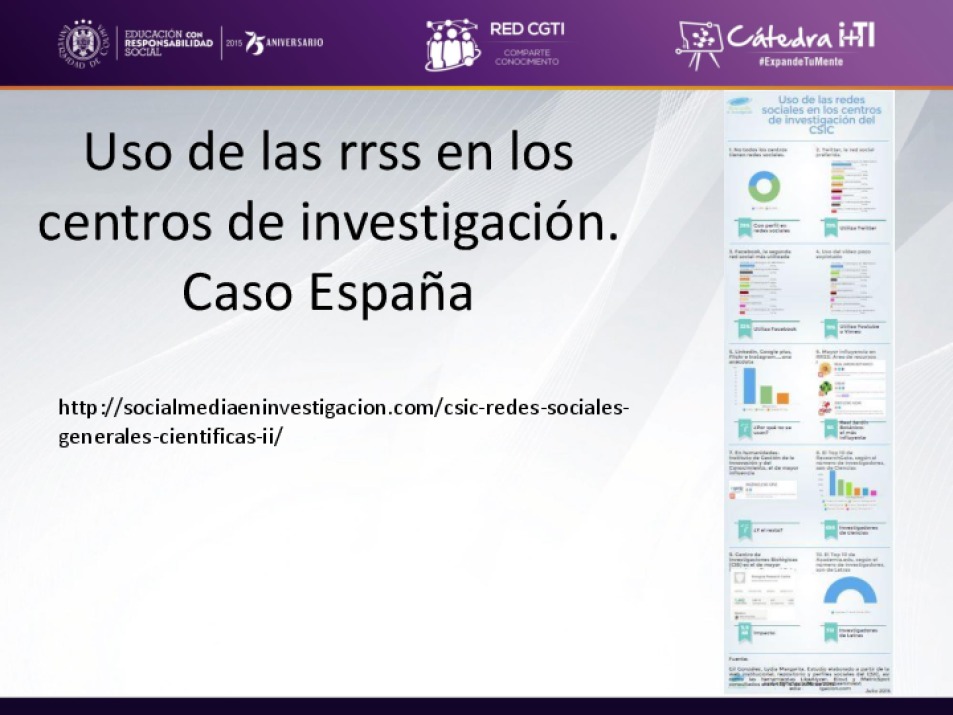
Task: Click the green donut chart in infographic
Action: (764, 185)
